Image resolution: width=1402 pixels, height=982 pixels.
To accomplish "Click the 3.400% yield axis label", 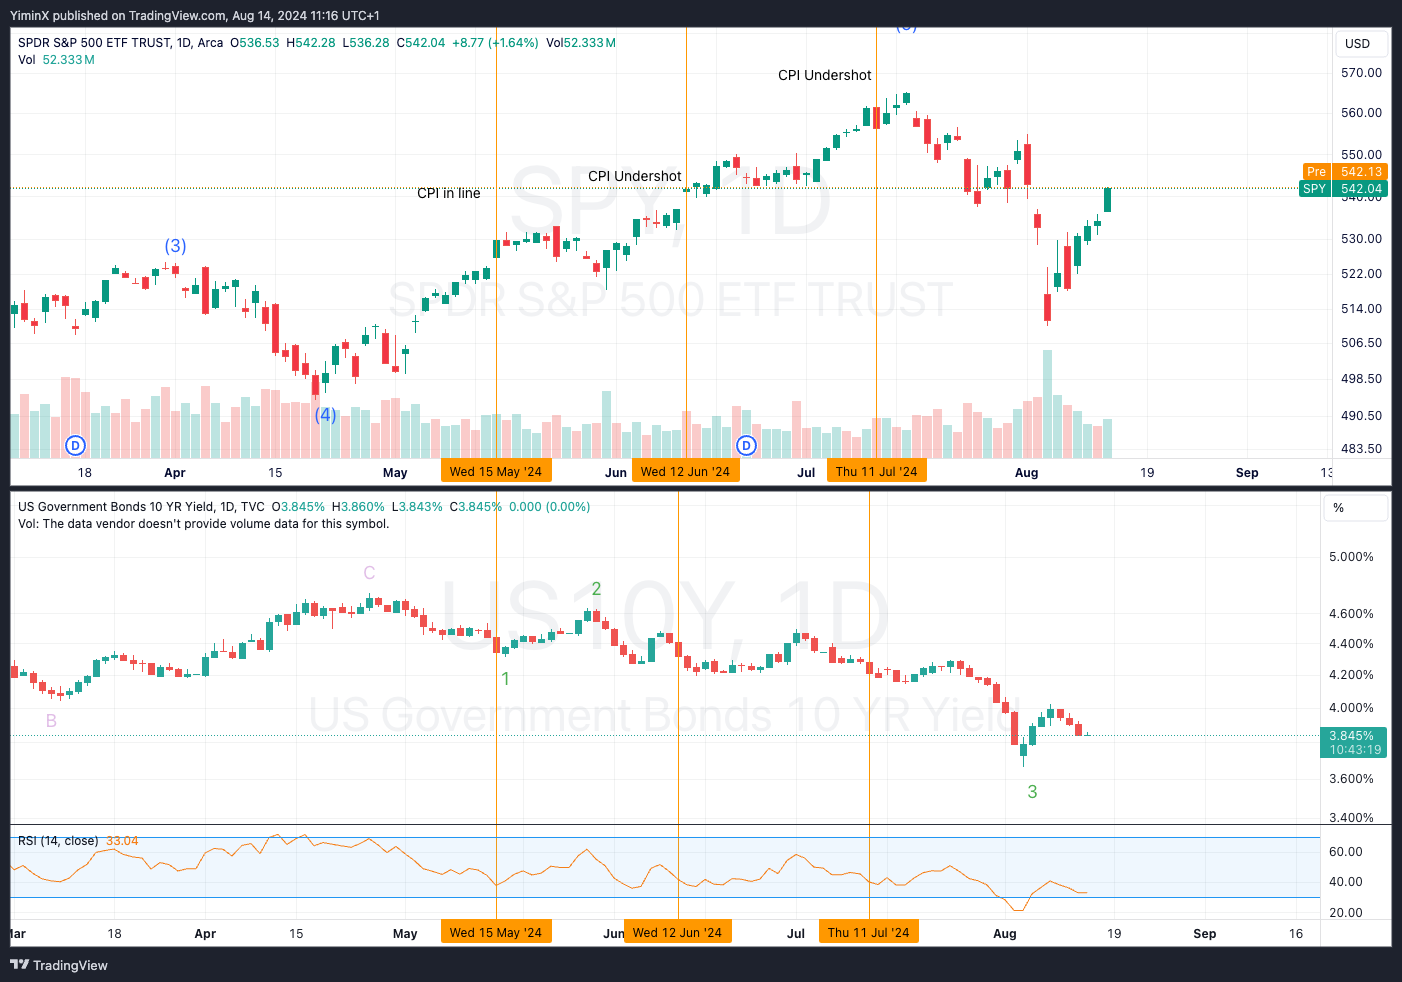I will point(1351,818).
